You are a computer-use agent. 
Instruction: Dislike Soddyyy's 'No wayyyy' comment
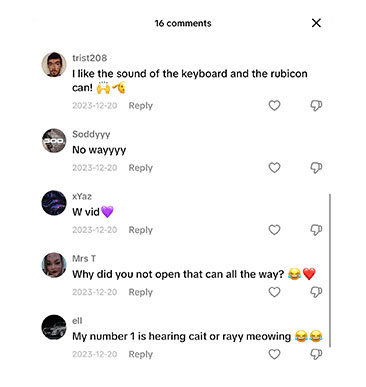(x=316, y=168)
